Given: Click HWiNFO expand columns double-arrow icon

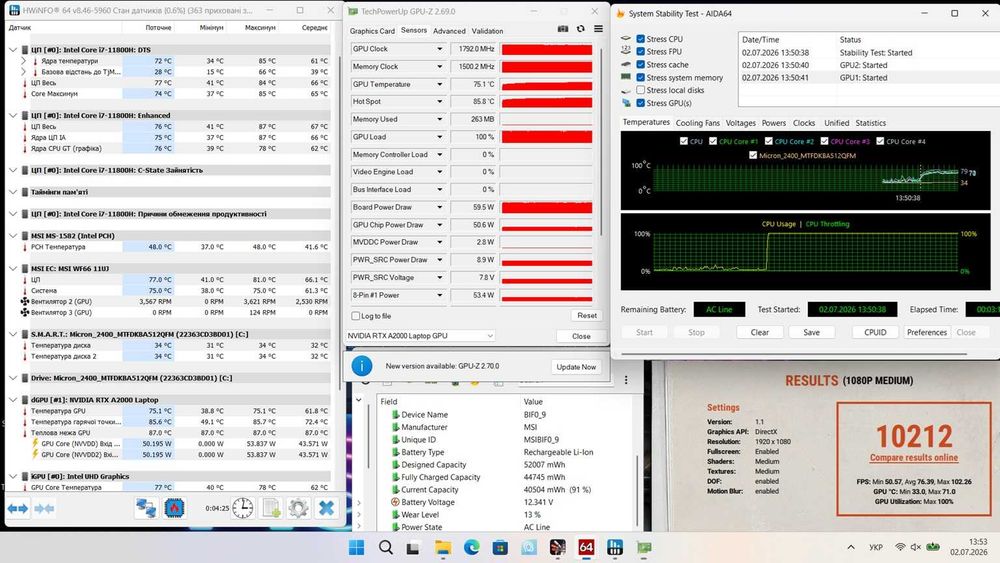Looking at the screenshot, I should [x=18, y=508].
